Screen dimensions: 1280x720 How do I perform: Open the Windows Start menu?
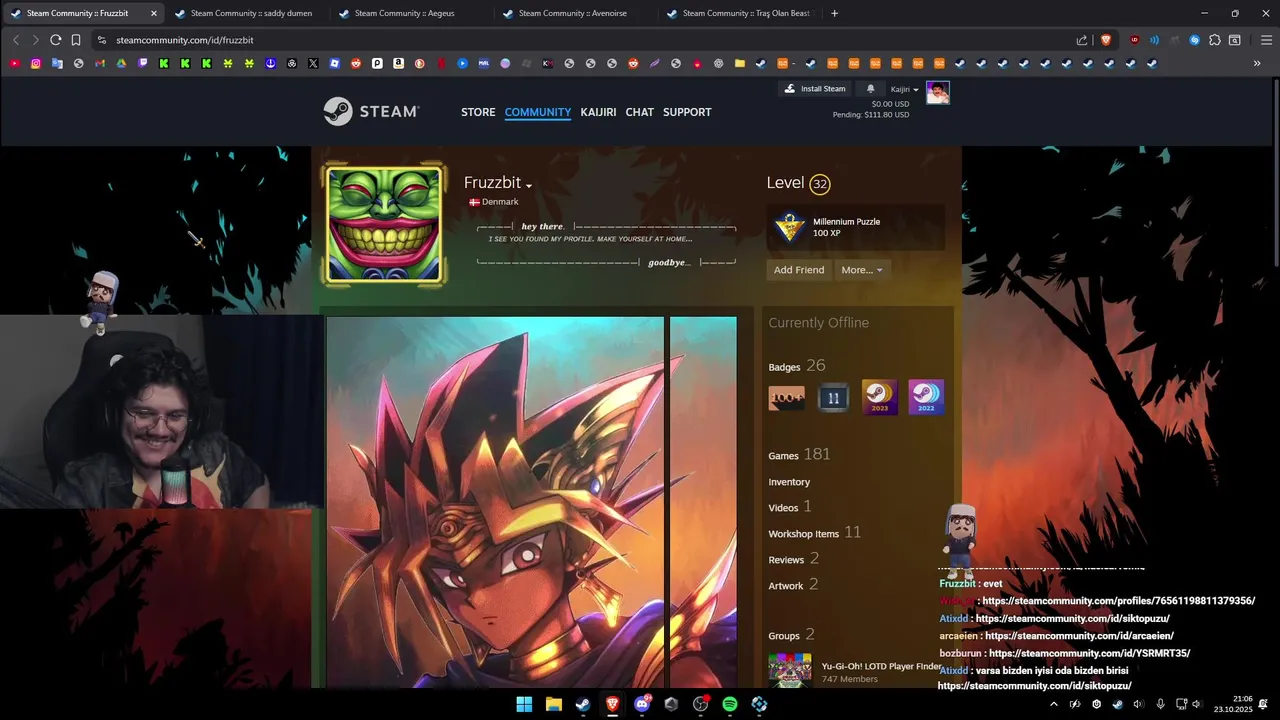[x=524, y=704]
